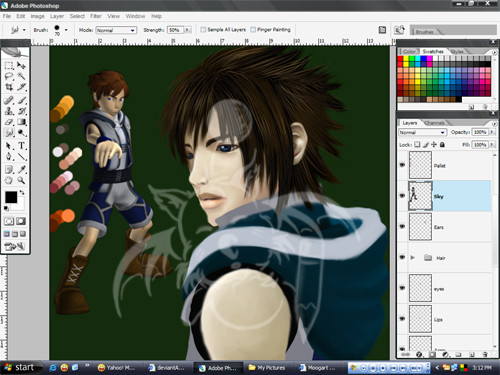
Task: Select the Smudge tool in toolbox
Action: (9, 133)
